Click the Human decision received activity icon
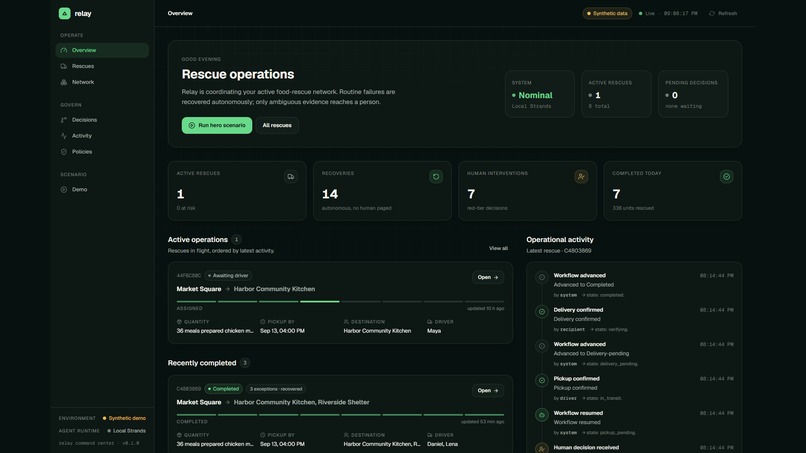The height and width of the screenshot is (453, 806). point(542,449)
